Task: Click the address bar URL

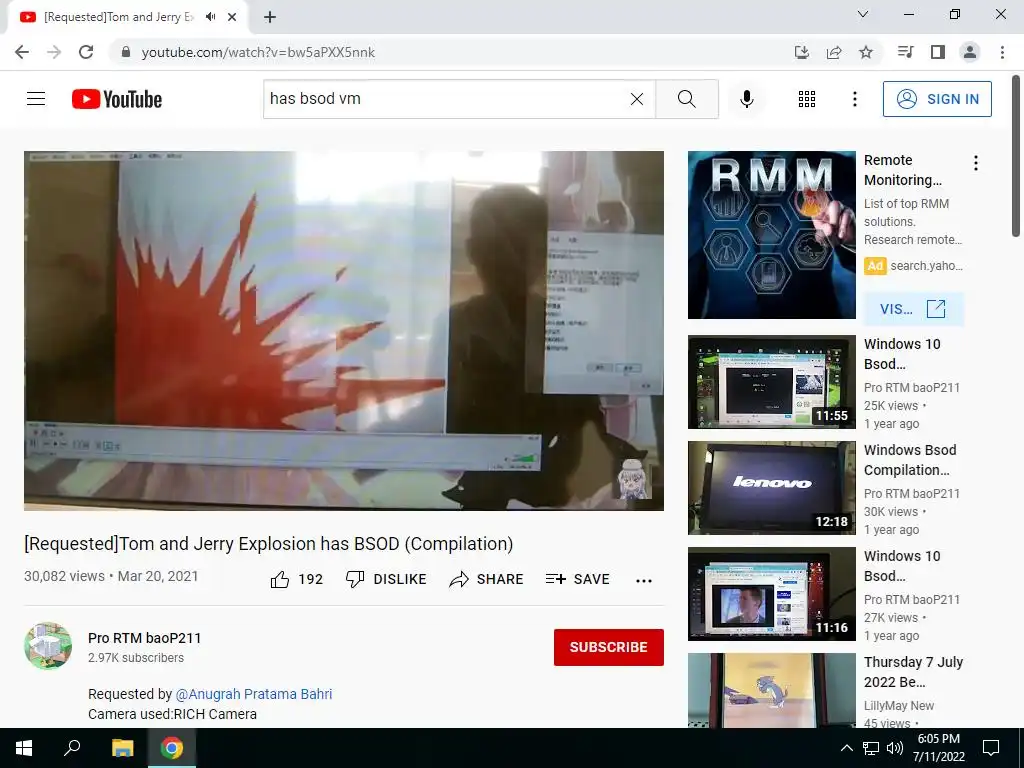Action: coord(258,52)
